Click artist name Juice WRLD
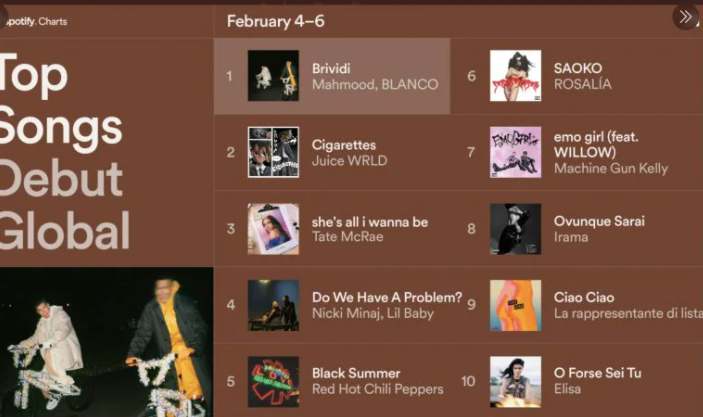Viewport: 703px width, 417px height. [x=349, y=161]
